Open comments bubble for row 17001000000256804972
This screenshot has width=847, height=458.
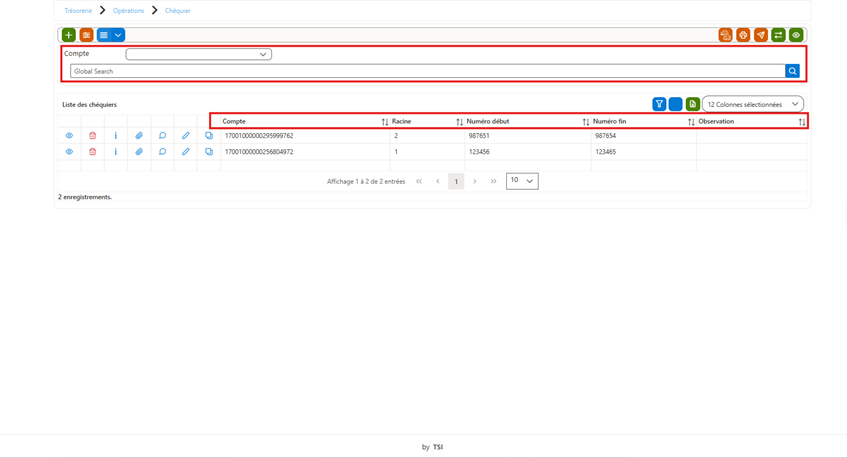tap(162, 152)
